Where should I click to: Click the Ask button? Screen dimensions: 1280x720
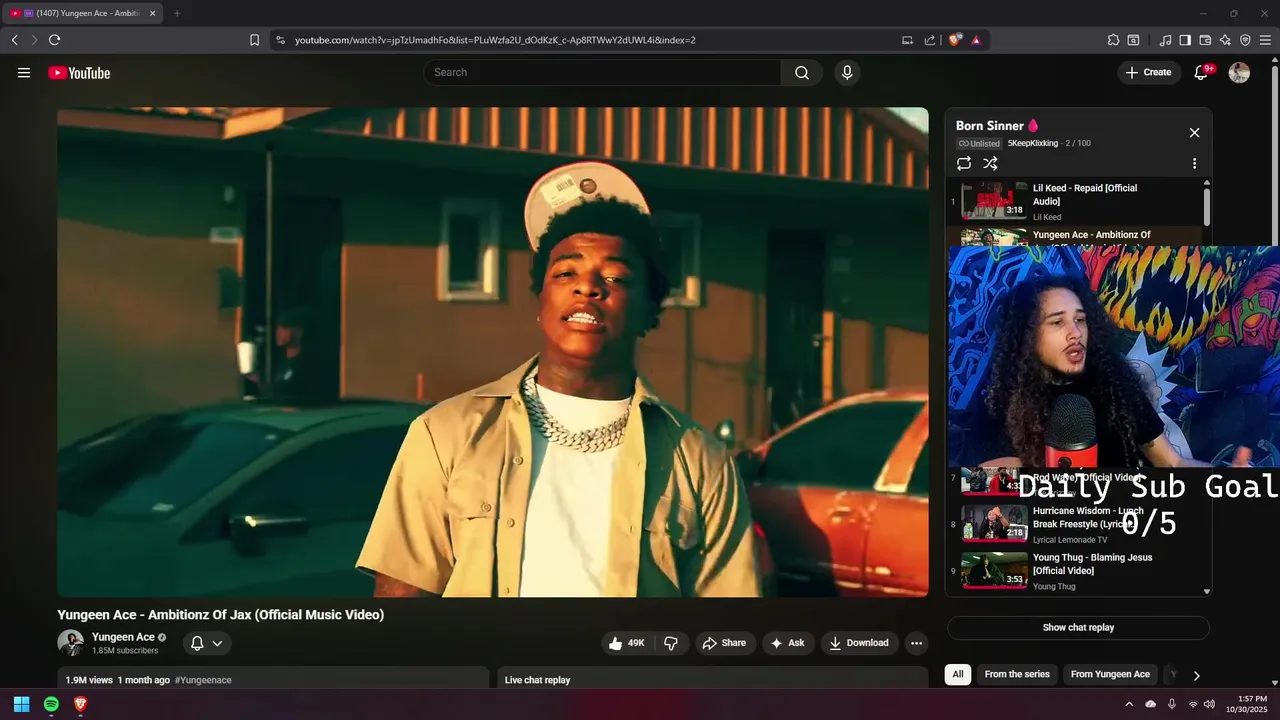pyautogui.click(x=788, y=643)
